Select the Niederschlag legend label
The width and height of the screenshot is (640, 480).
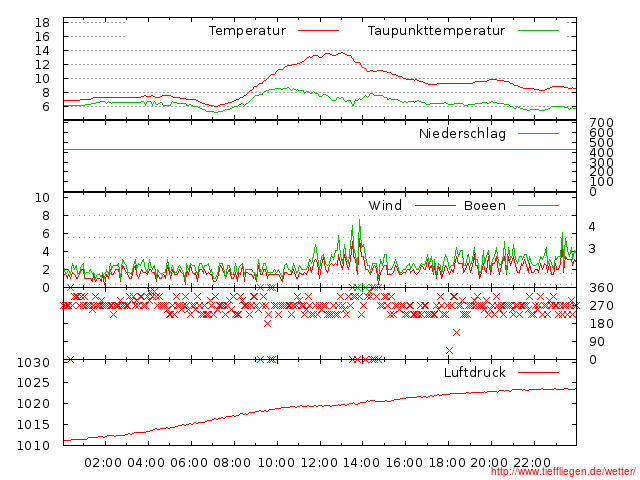pos(462,133)
